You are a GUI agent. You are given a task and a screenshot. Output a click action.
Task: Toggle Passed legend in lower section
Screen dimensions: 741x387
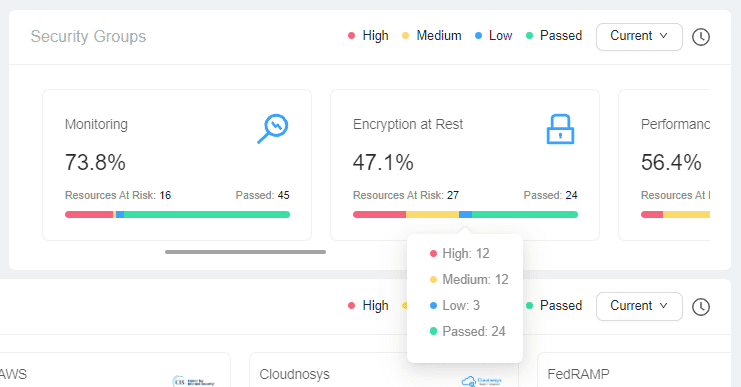coord(554,306)
